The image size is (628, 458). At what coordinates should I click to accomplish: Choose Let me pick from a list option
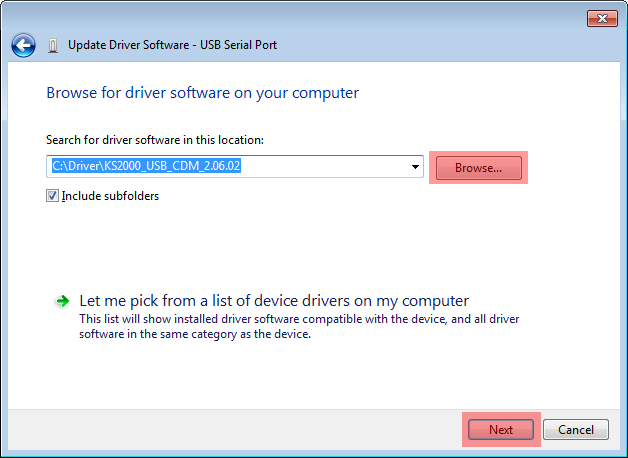click(274, 301)
